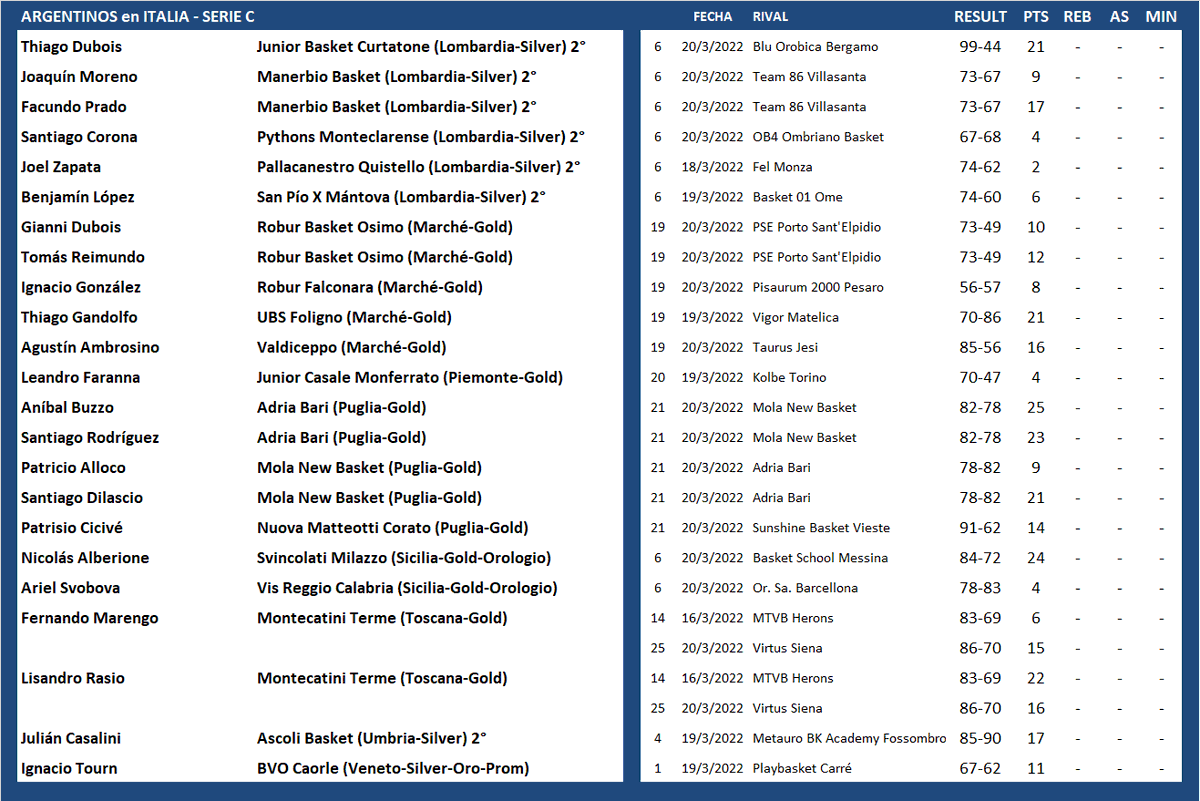The height and width of the screenshot is (801, 1200).
Task: Select the RIVAL column header
Action: coord(770,16)
